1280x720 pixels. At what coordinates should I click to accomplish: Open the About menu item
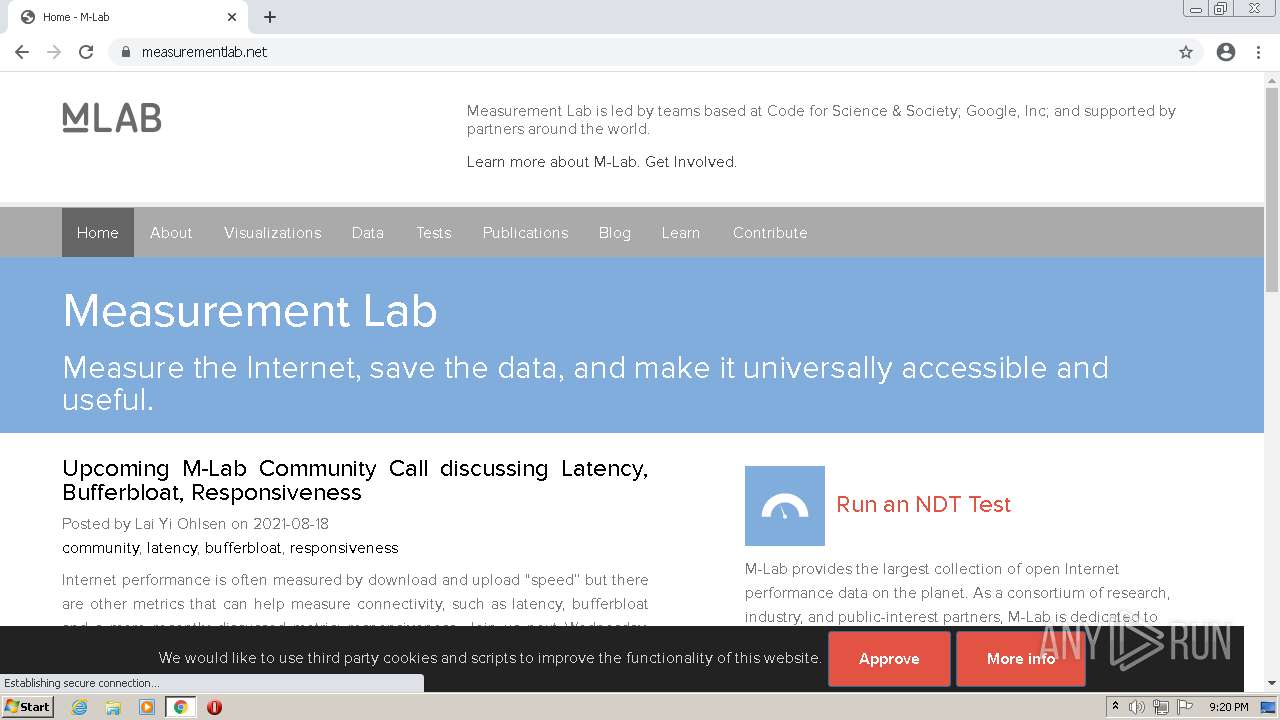[171, 232]
